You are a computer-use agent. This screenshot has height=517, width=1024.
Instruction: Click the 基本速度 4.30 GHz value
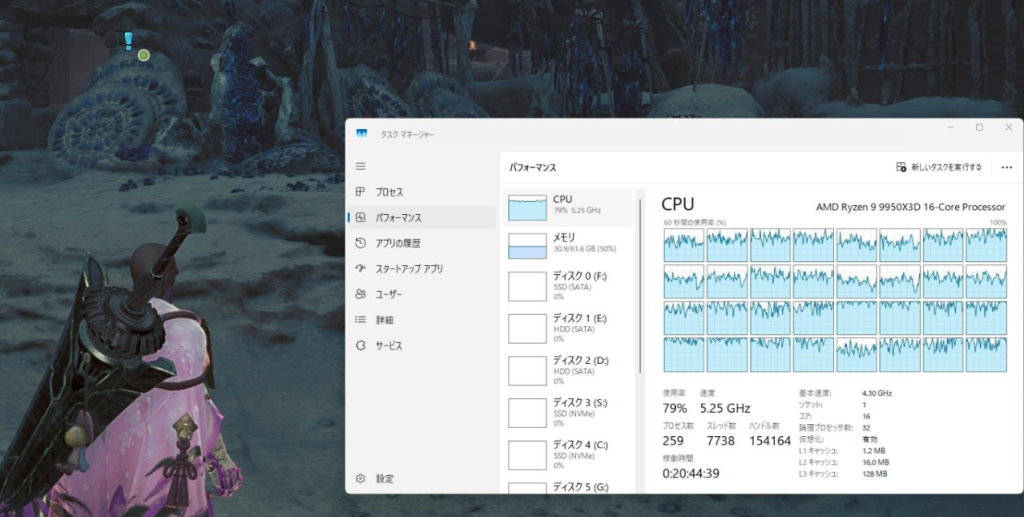(877, 393)
